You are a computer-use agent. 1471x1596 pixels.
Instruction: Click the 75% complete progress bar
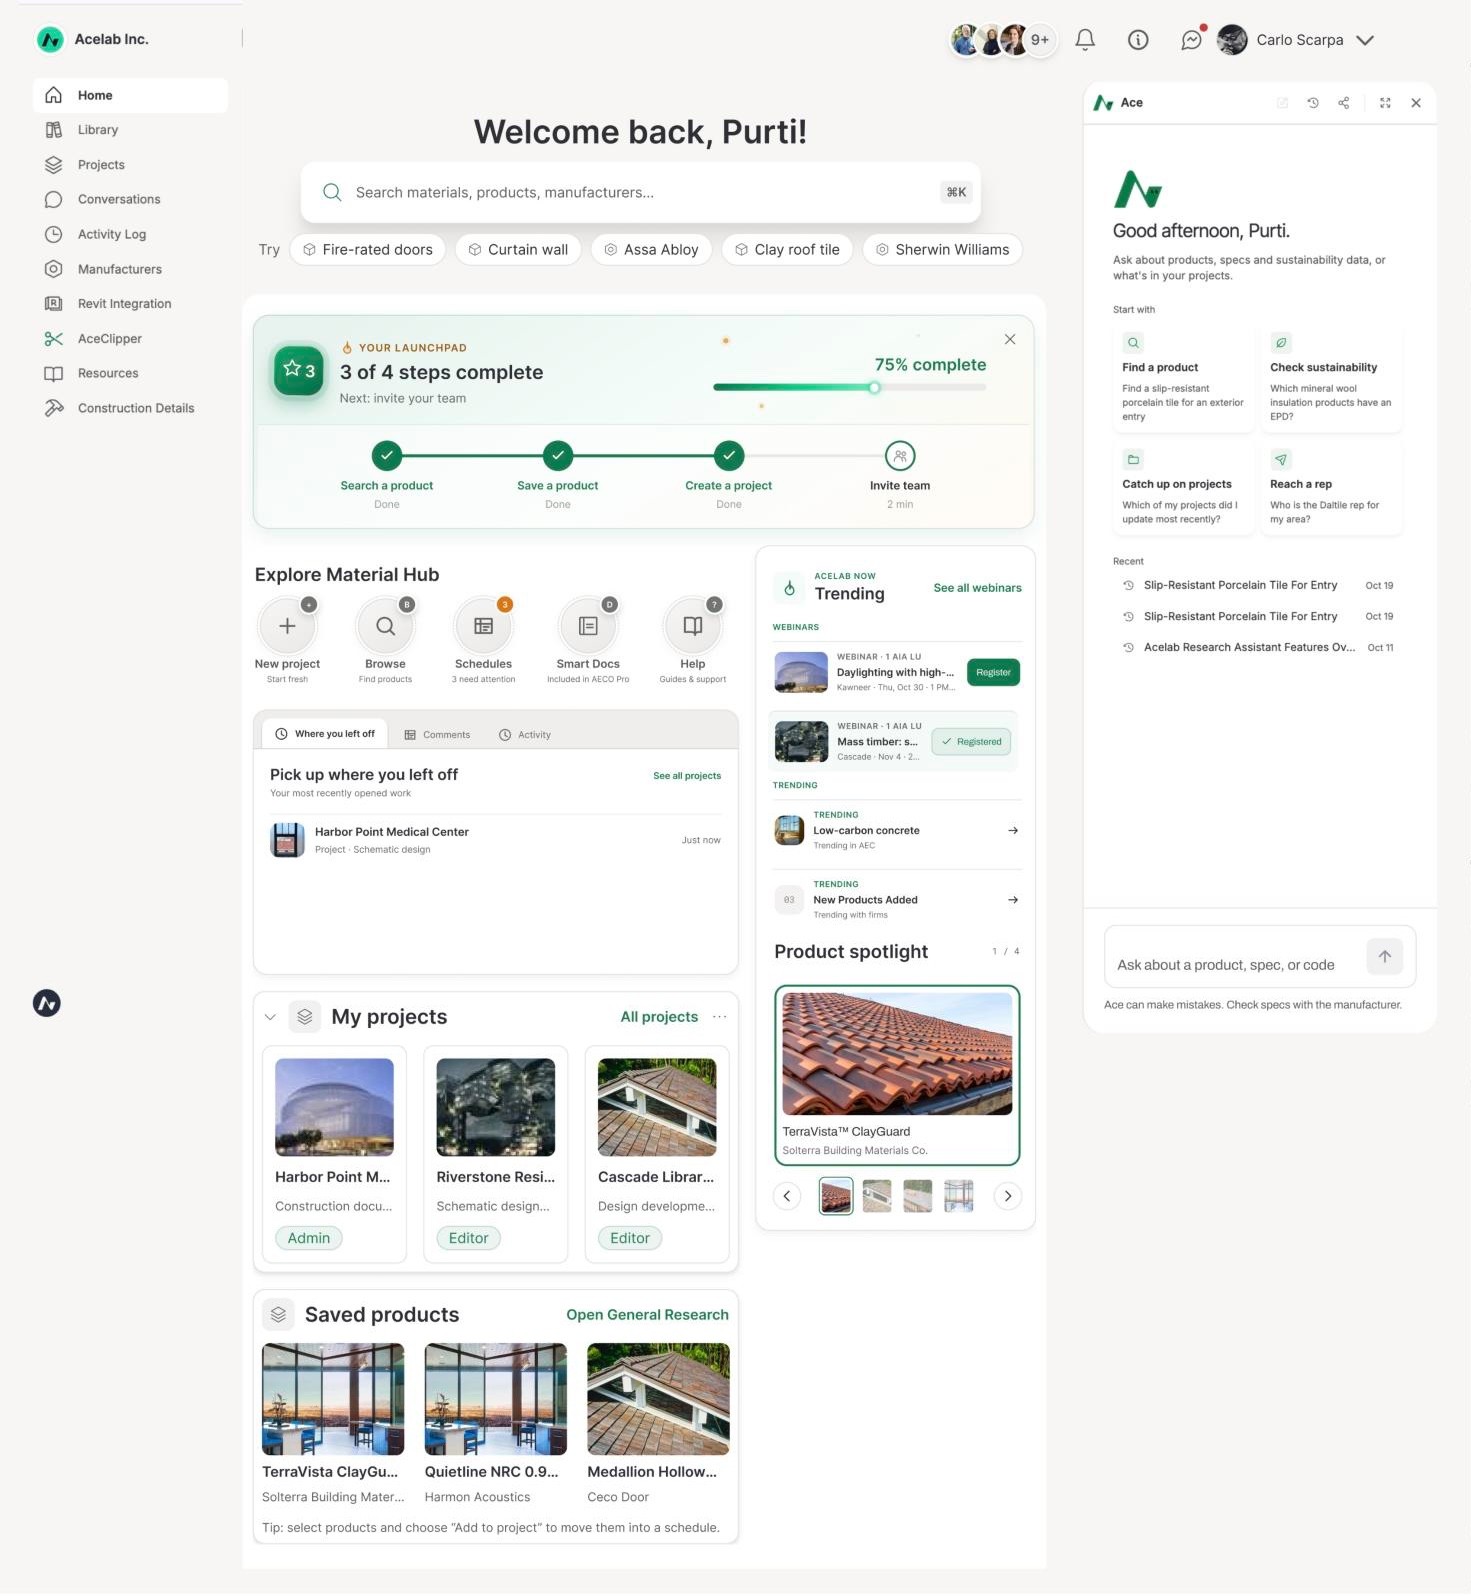point(850,387)
